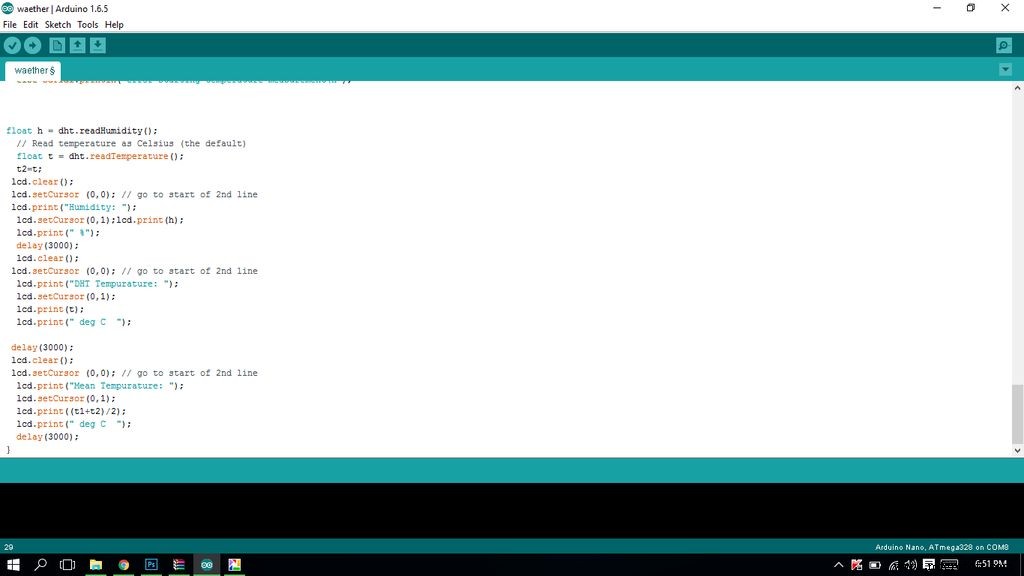Open the Serial Monitor magnifier icon

(1003, 46)
